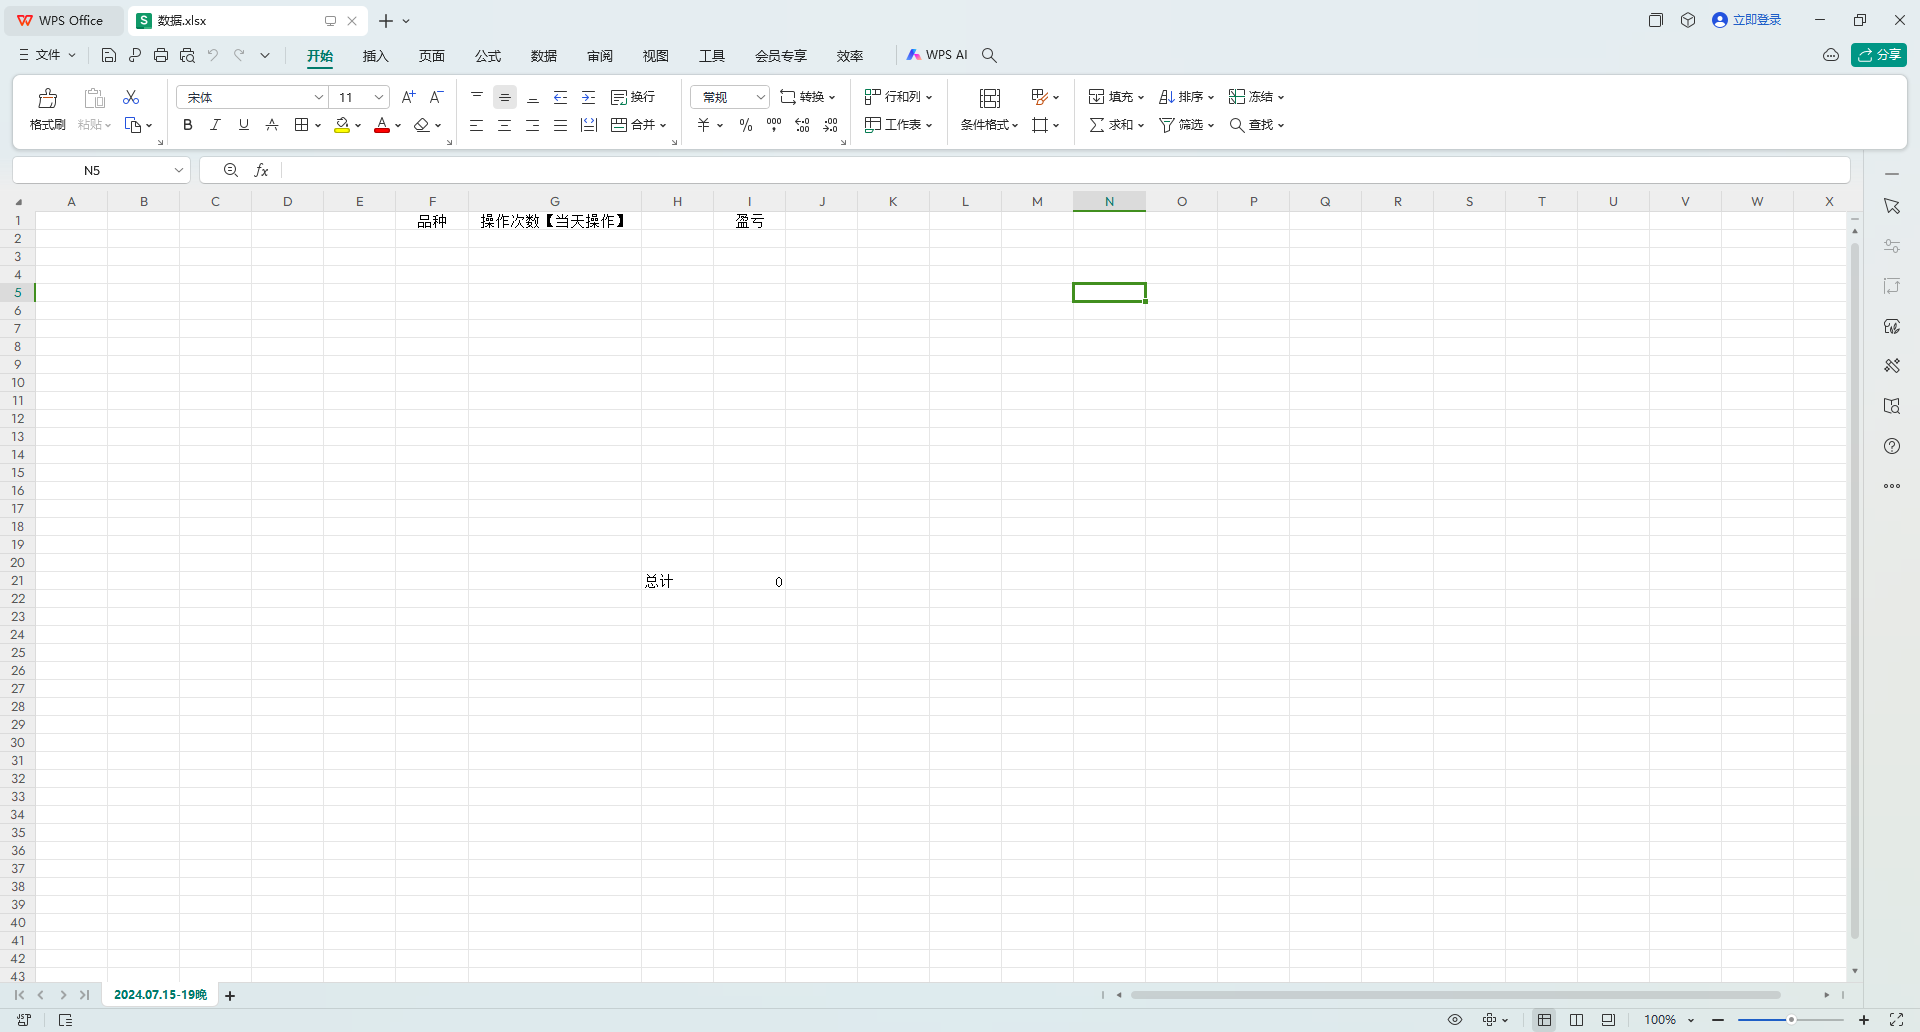Expand the font name dropdown

click(x=319, y=97)
